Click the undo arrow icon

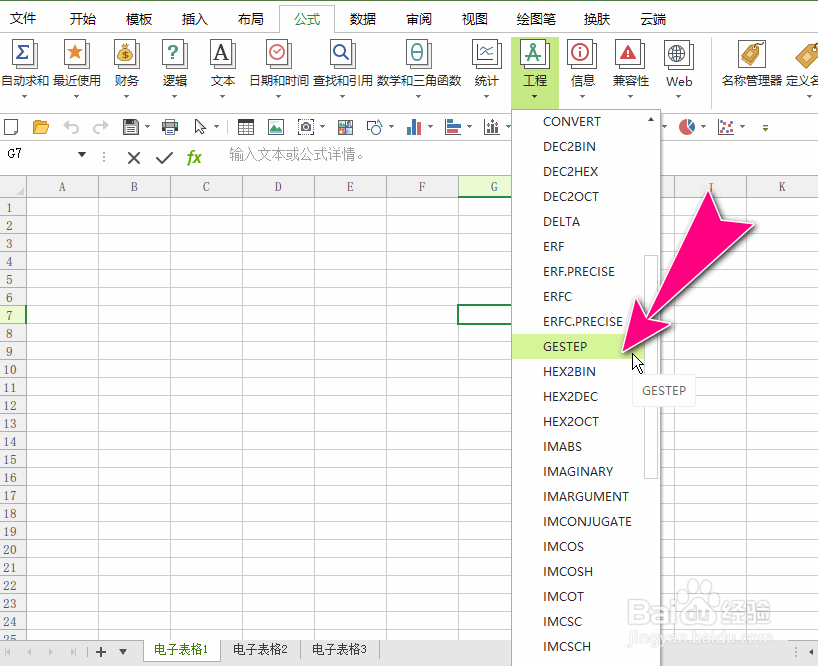point(71,127)
